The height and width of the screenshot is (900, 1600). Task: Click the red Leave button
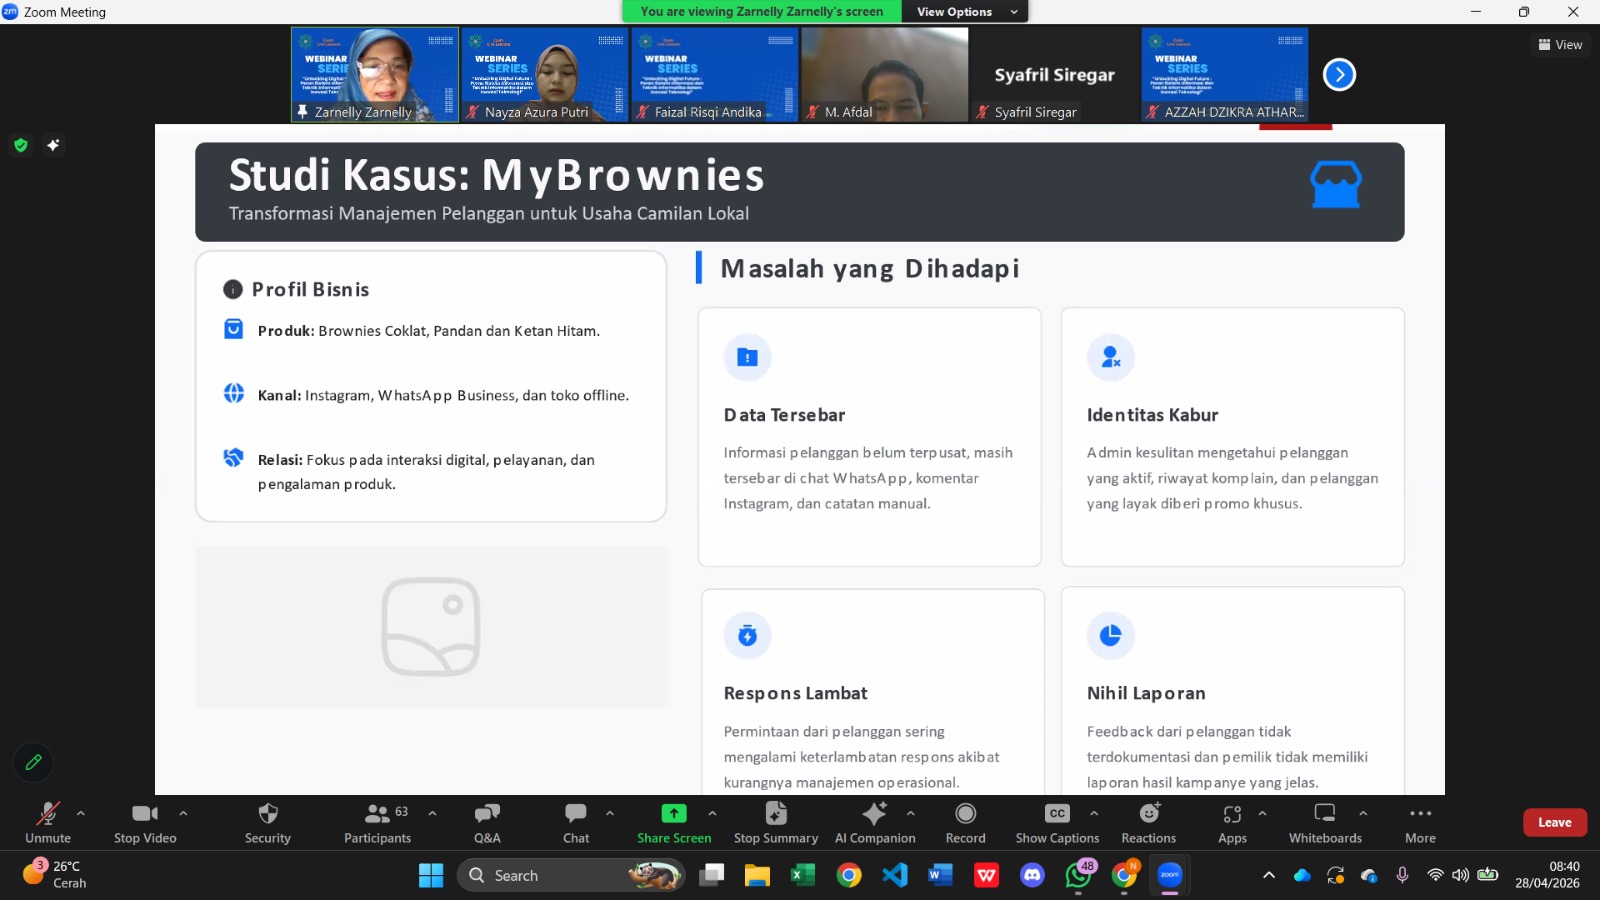point(1554,822)
